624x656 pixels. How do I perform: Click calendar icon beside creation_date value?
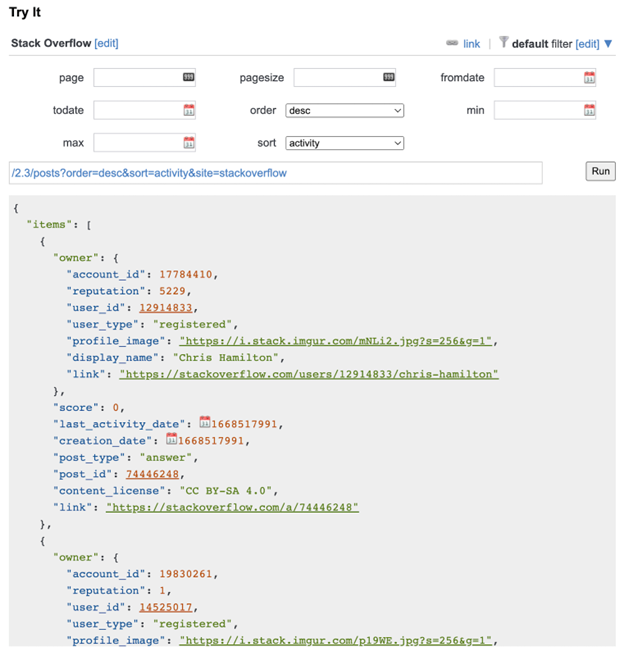click(172, 440)
